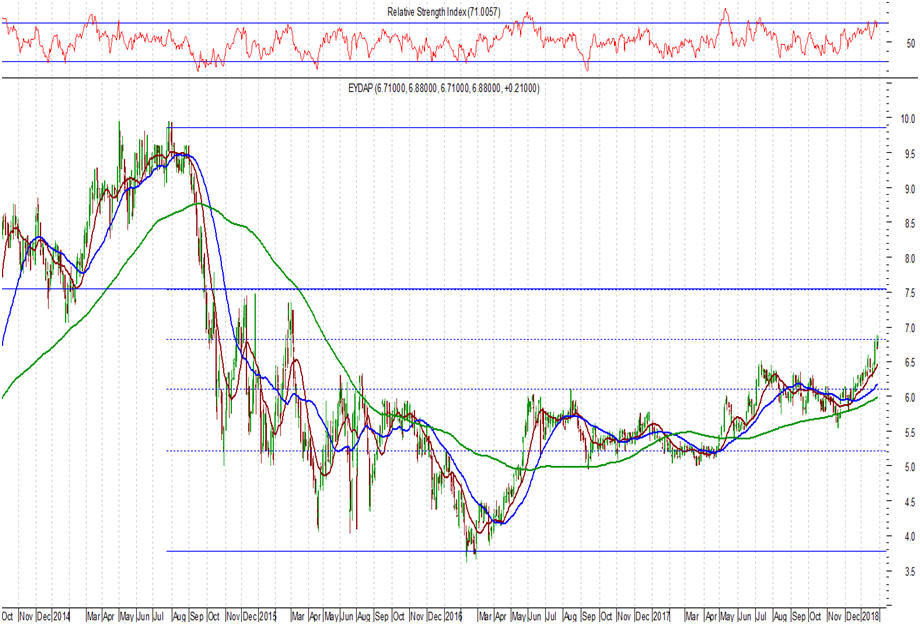This screenshot has height=624, width=920.
Task: Click the Dec label adjacent to 2017
Action: 643,617
